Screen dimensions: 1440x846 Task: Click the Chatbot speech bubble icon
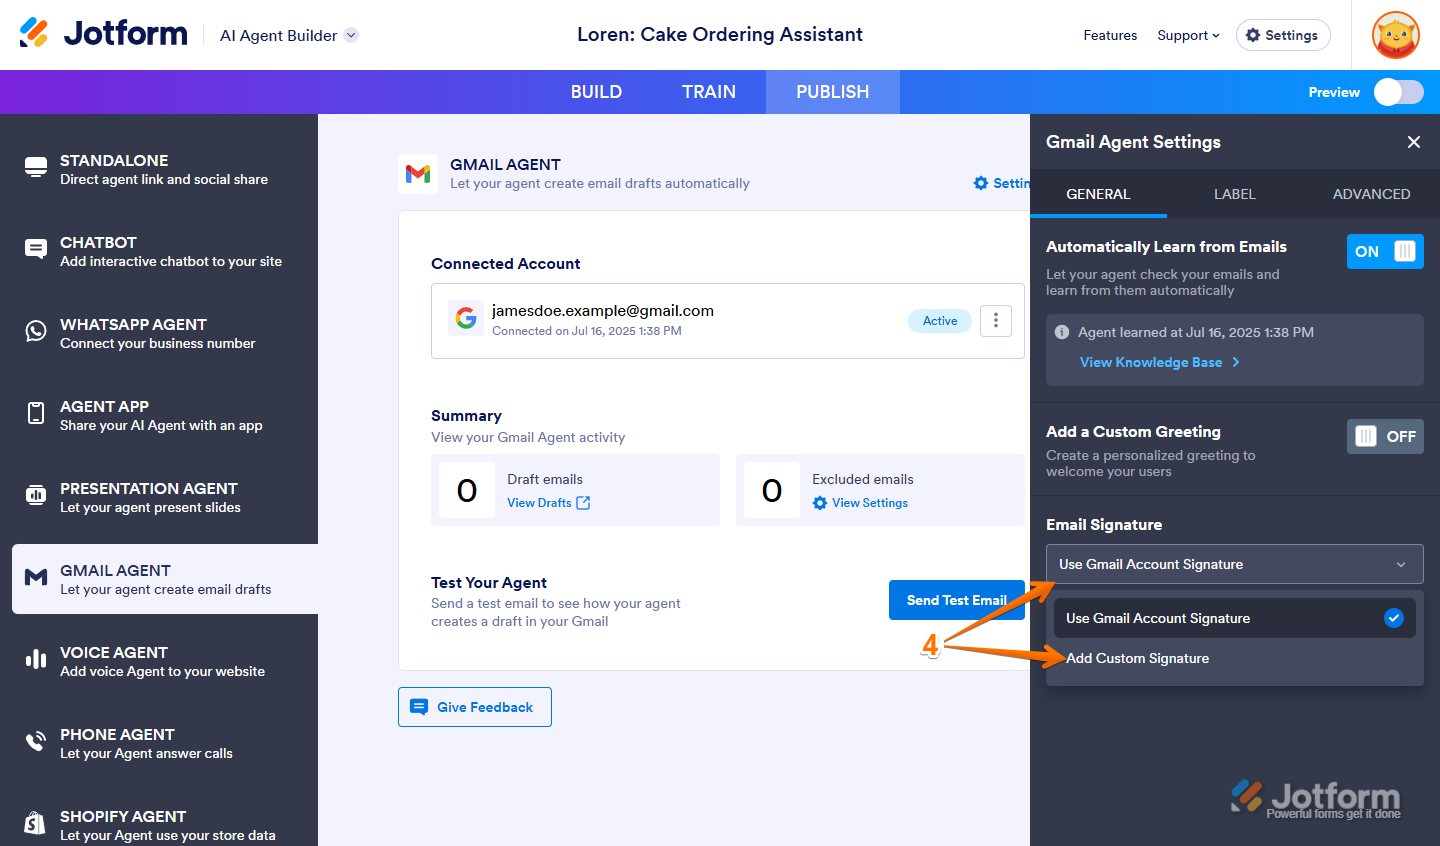coord(36,250)
